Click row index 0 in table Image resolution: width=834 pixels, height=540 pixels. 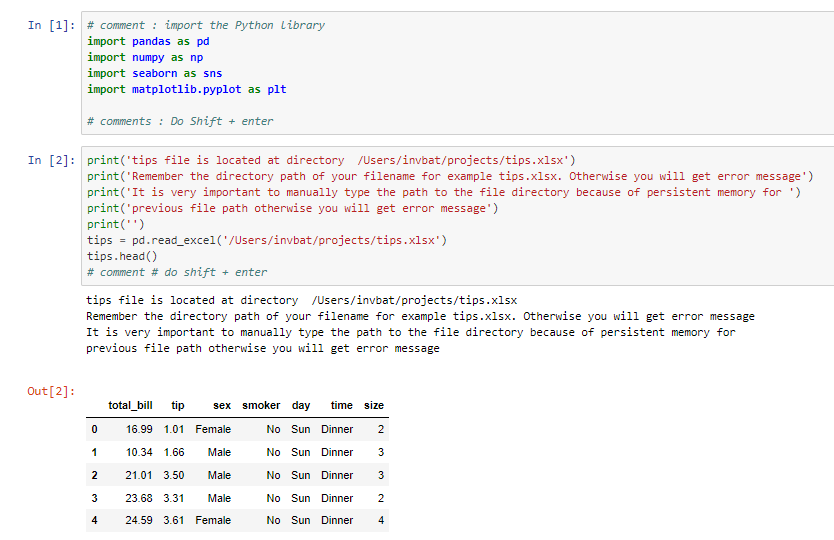[x=95, y=429]
